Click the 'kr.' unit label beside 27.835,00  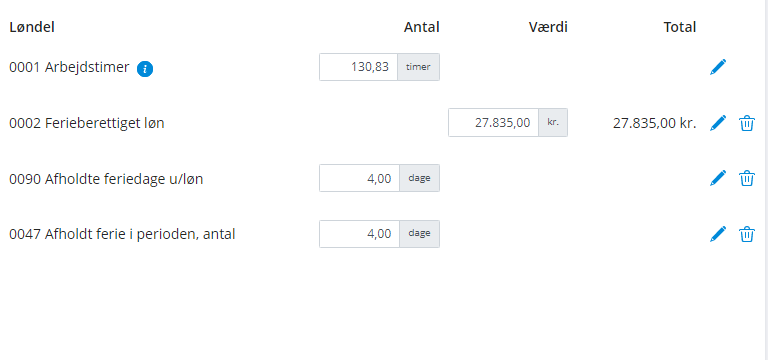coord(553,122)
